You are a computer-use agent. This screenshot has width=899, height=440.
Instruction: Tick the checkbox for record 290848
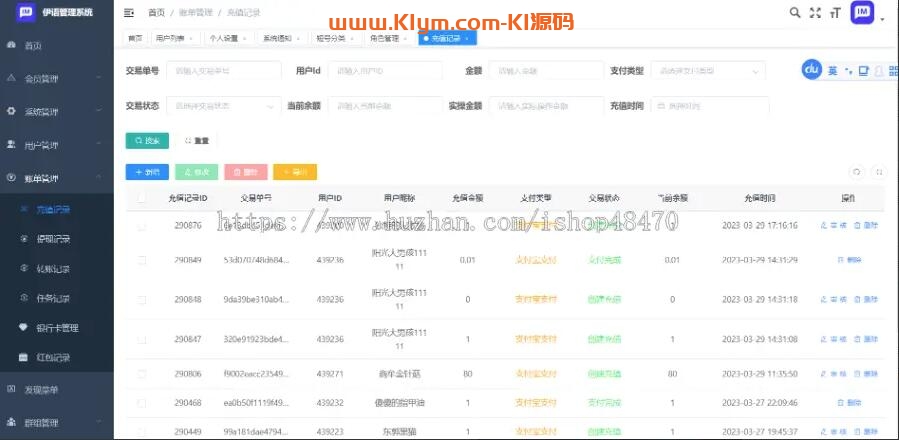141,299
